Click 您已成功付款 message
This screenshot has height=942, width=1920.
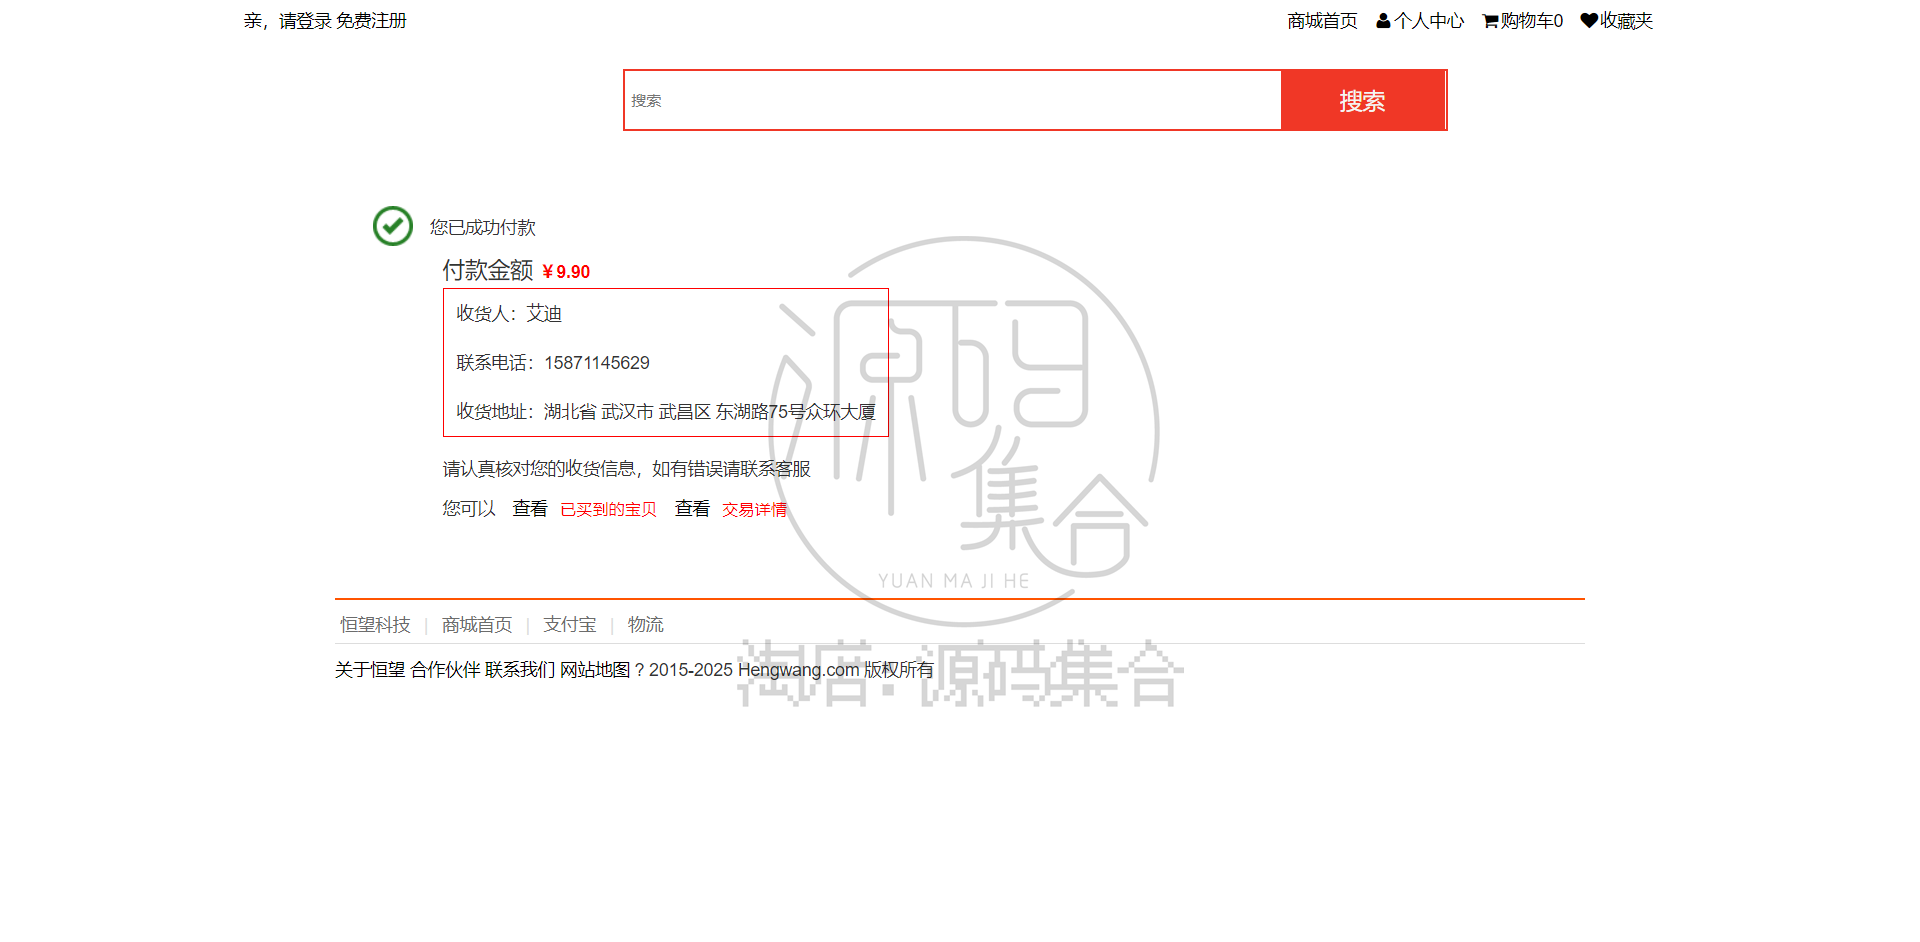tap(483, 228)
